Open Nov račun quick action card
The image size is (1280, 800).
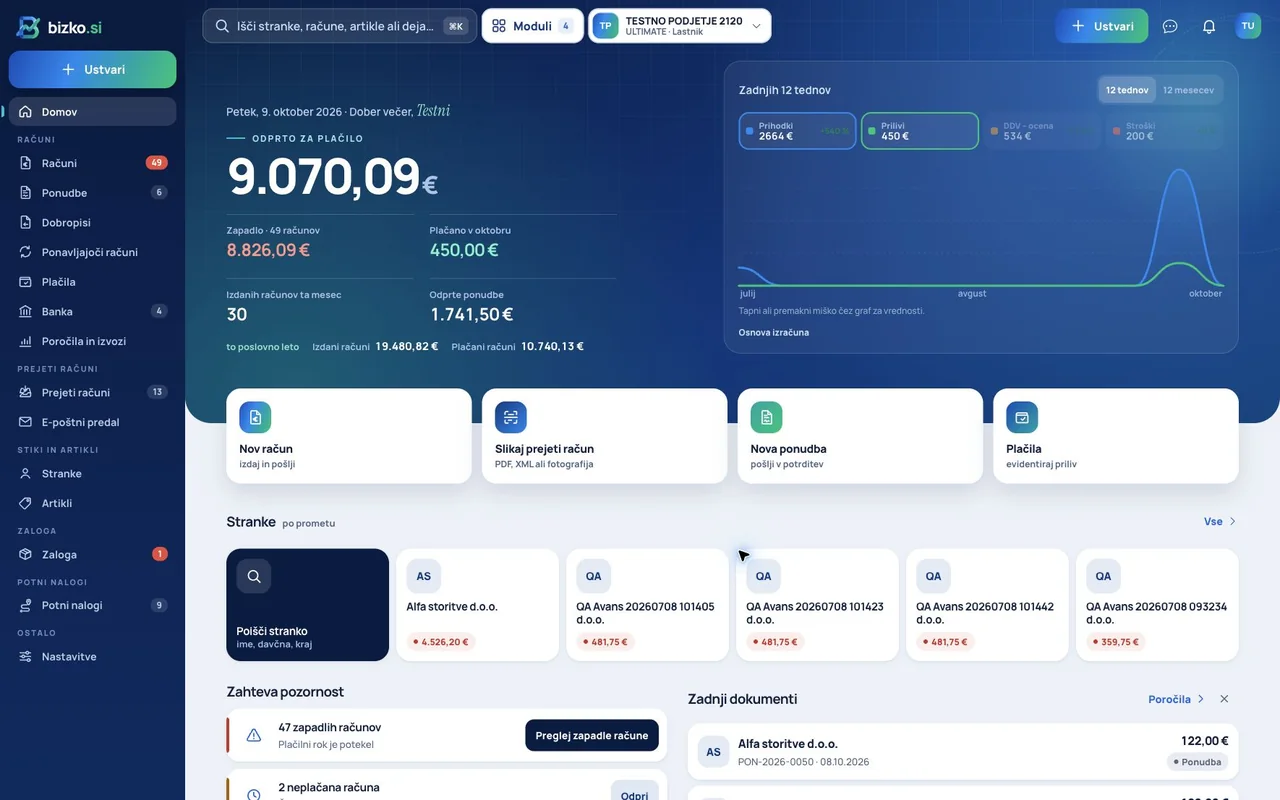349,436
